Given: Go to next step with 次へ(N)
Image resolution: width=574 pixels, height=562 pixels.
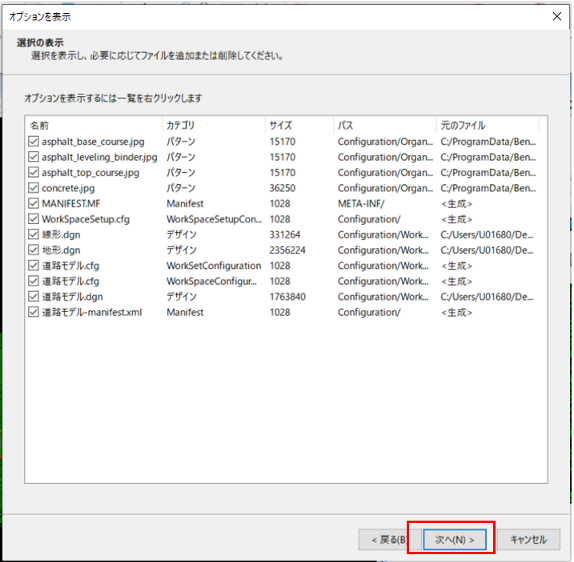Looking at the screenshot, I should point(454,539).
